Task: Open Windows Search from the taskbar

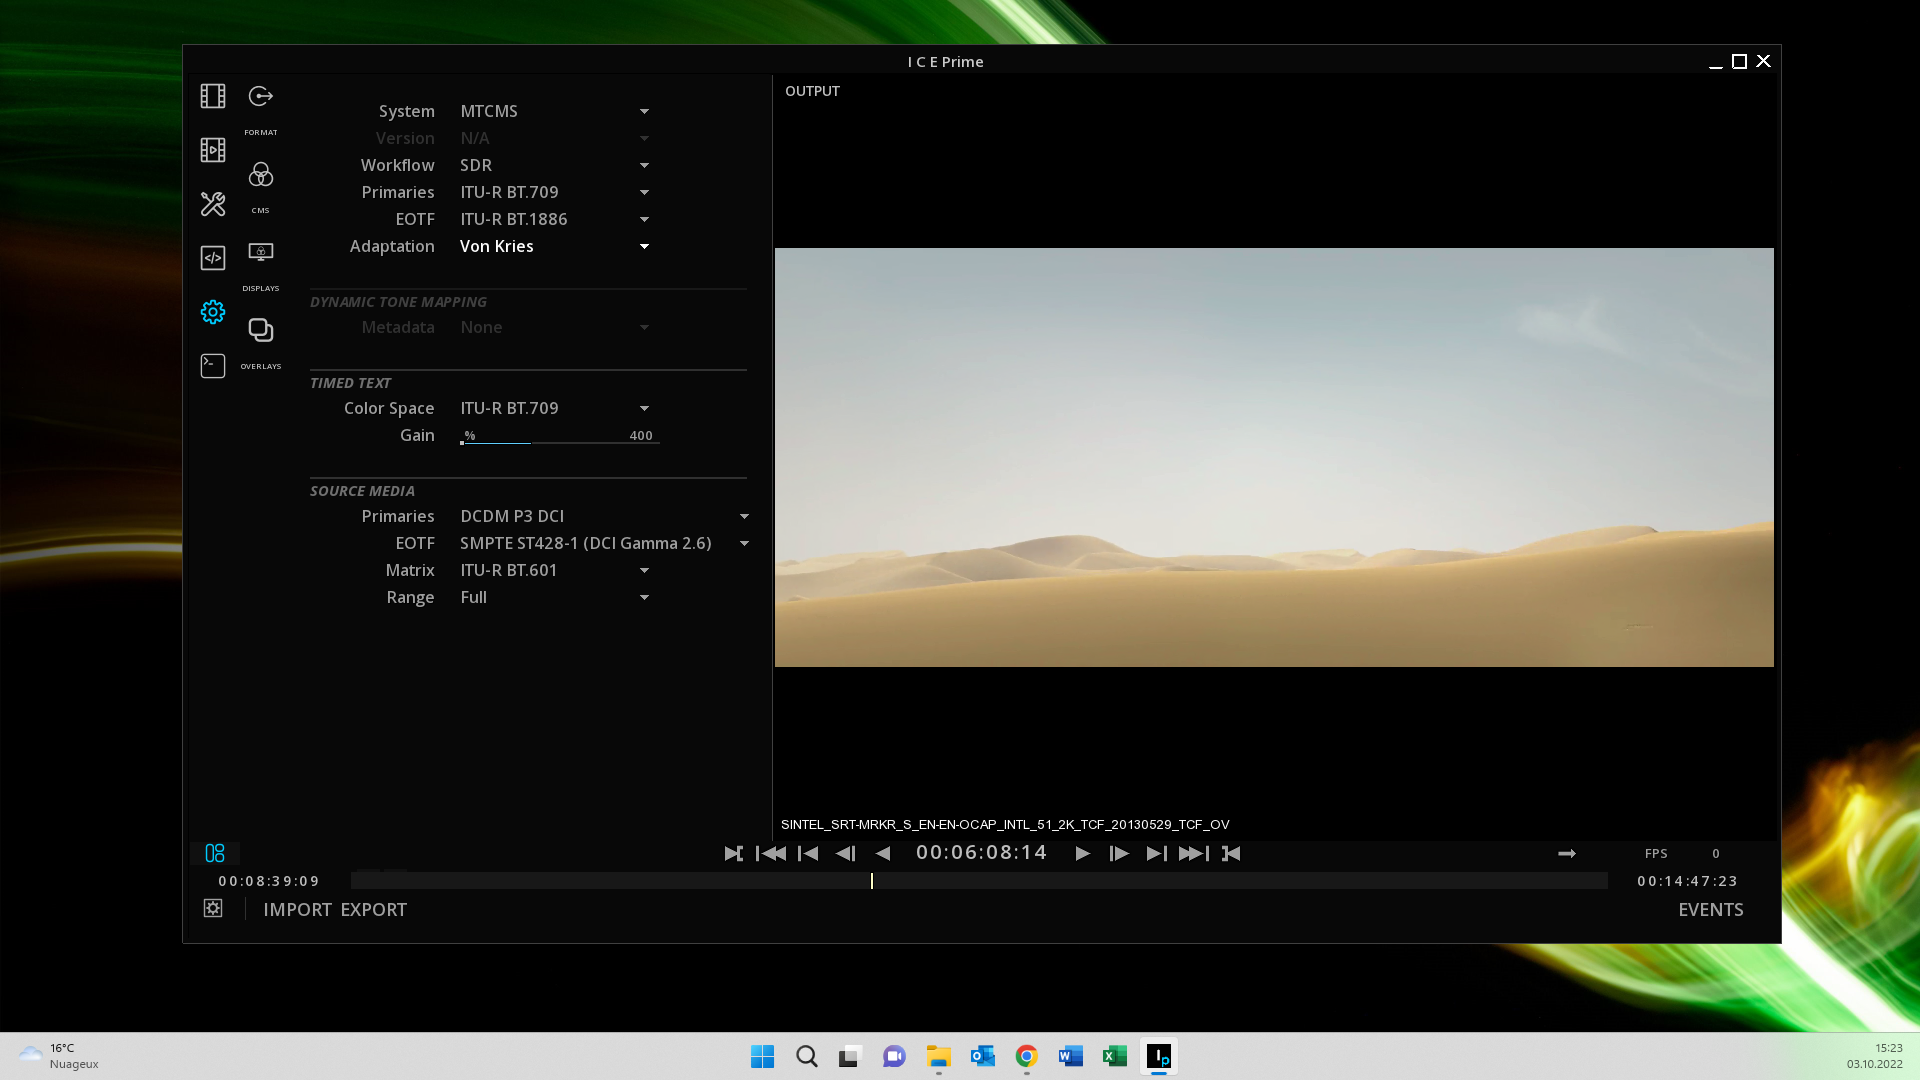Action: [806, 1056]
